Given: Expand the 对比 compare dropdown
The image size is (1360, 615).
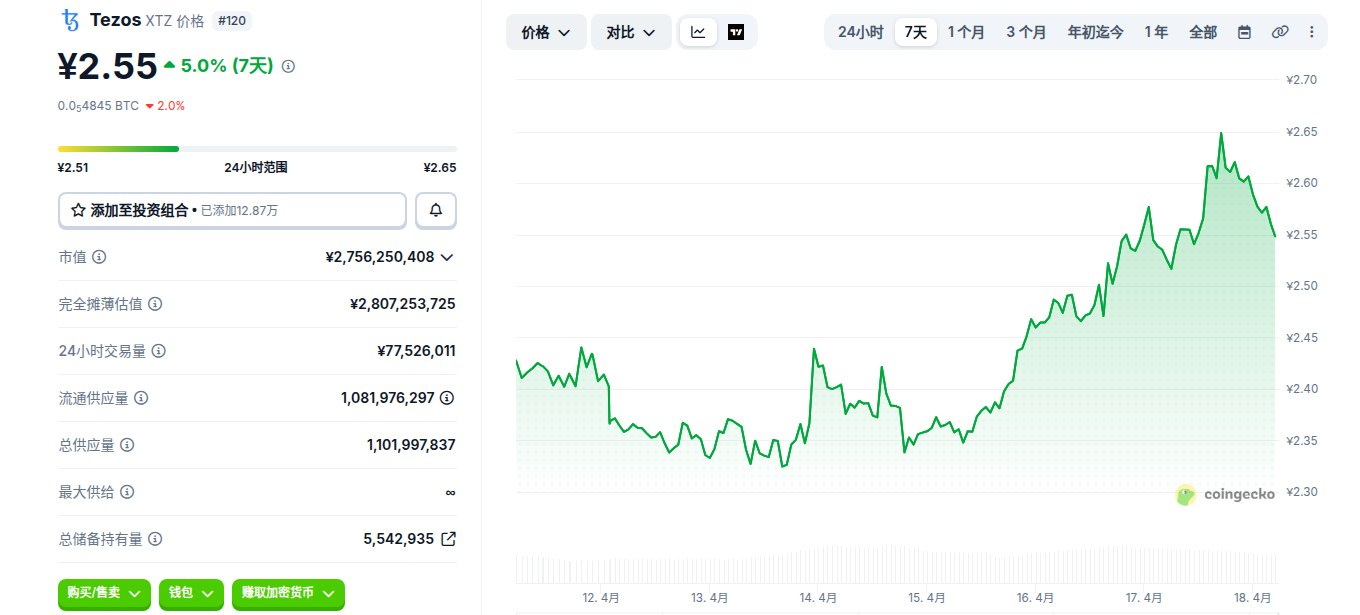Looking at the screenshot, I should point(631,33).
